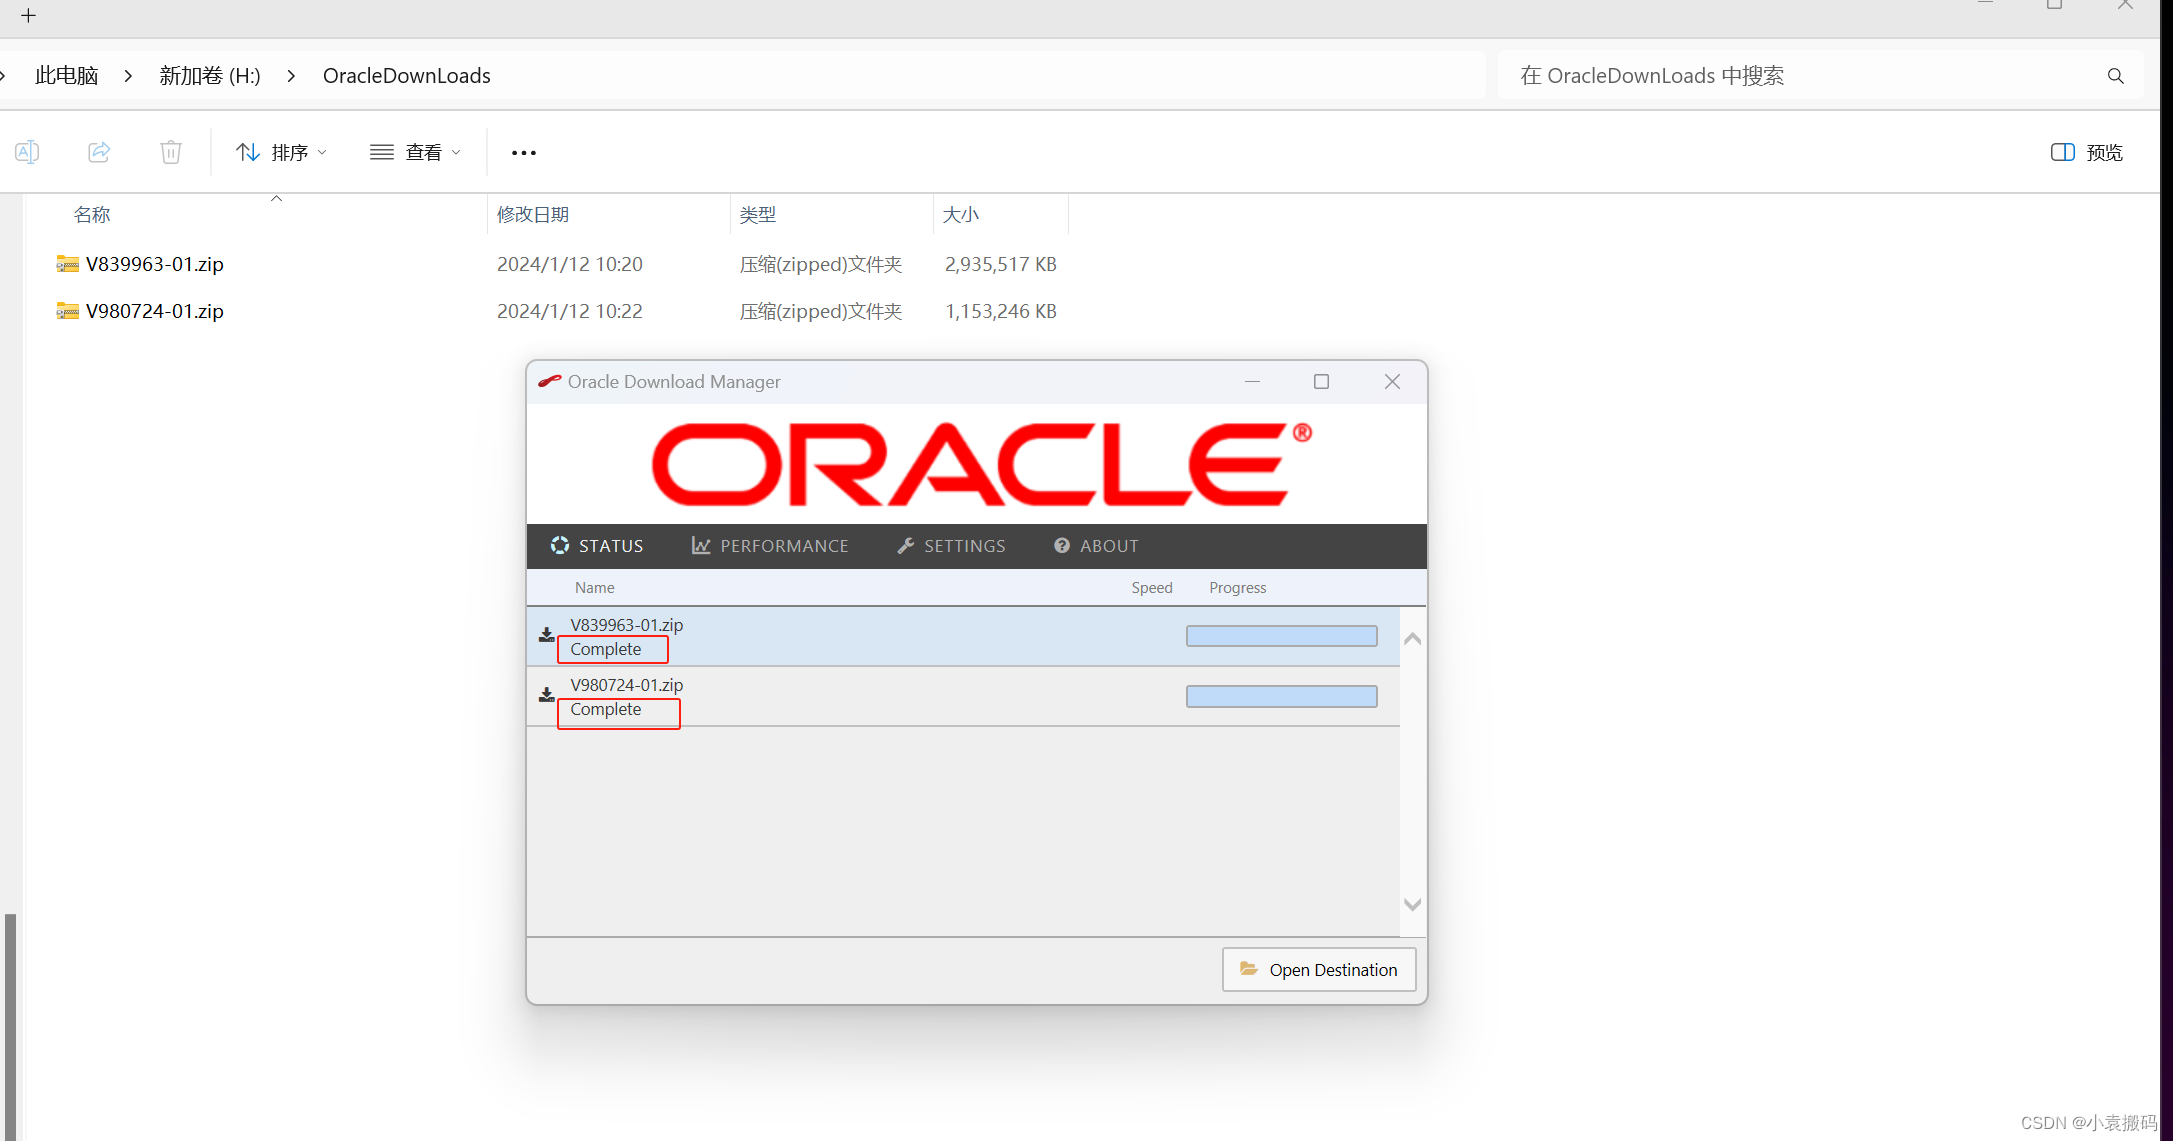
Task: Navigate to 此电脑 in the breadcrumb
Action: 66,75
